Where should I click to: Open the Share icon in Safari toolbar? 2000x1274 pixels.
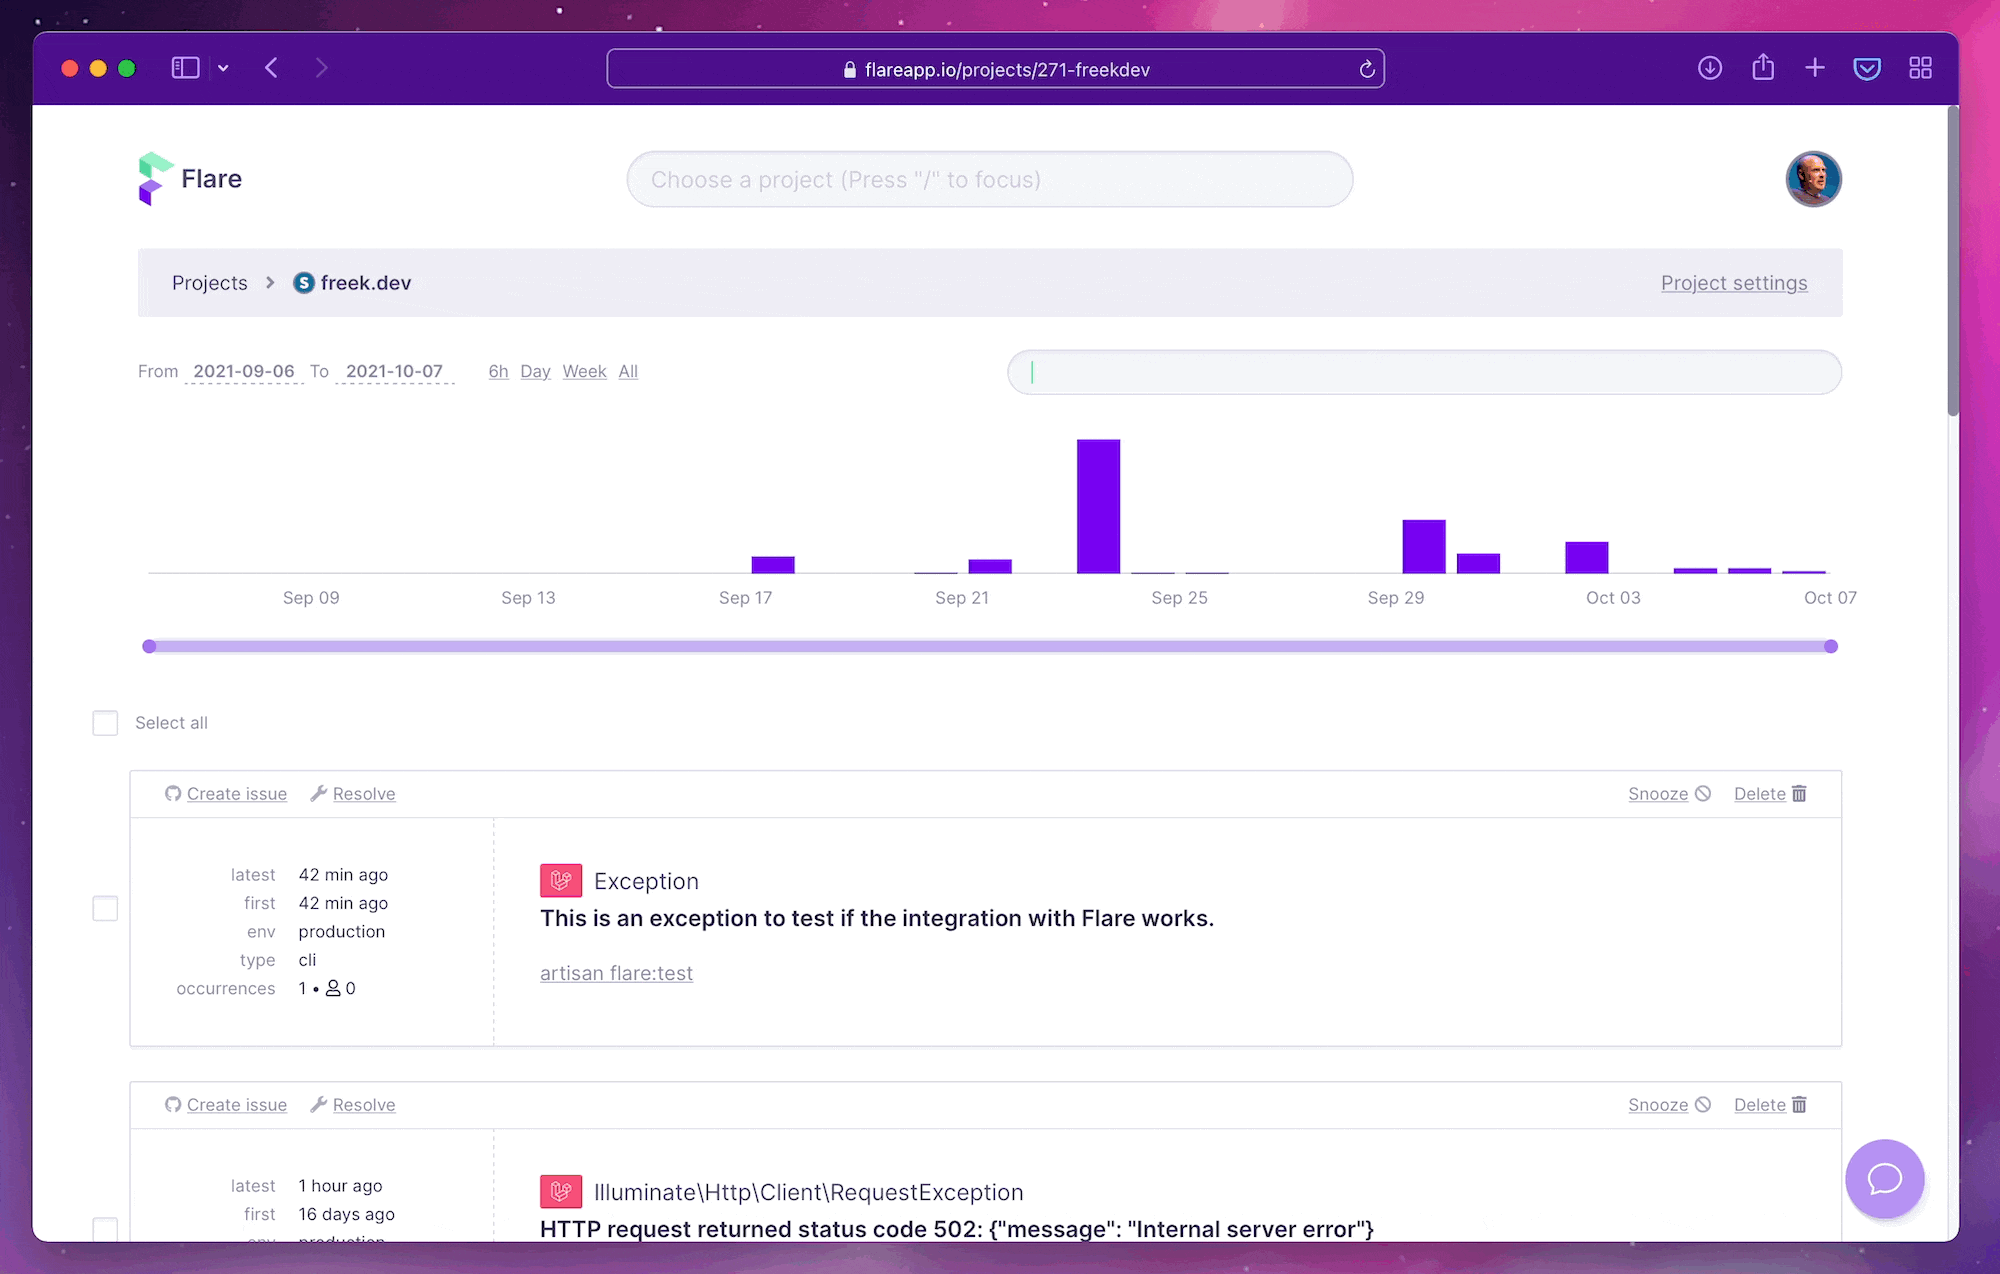1763,67
